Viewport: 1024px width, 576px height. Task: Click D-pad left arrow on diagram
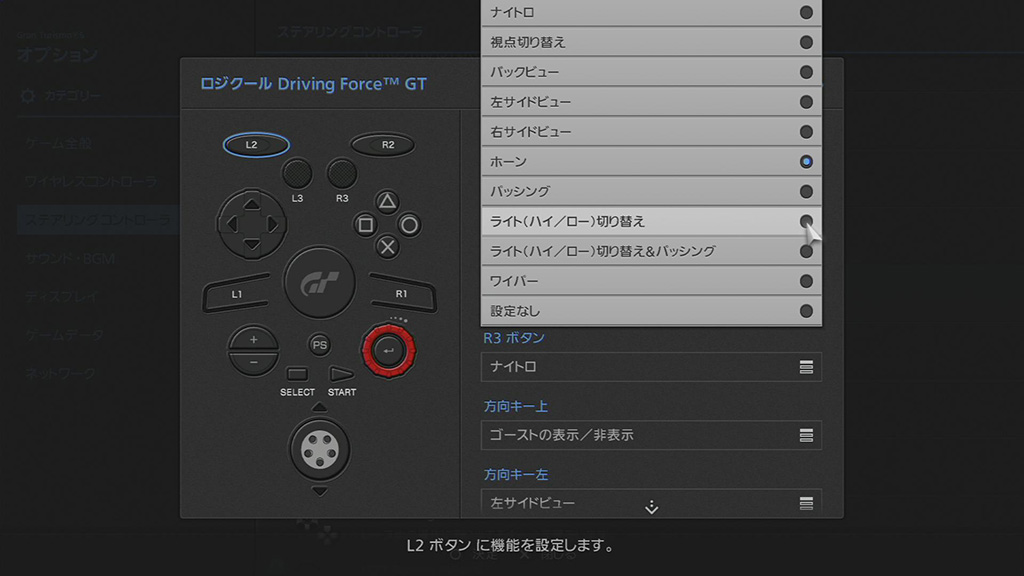click(232, 225)
